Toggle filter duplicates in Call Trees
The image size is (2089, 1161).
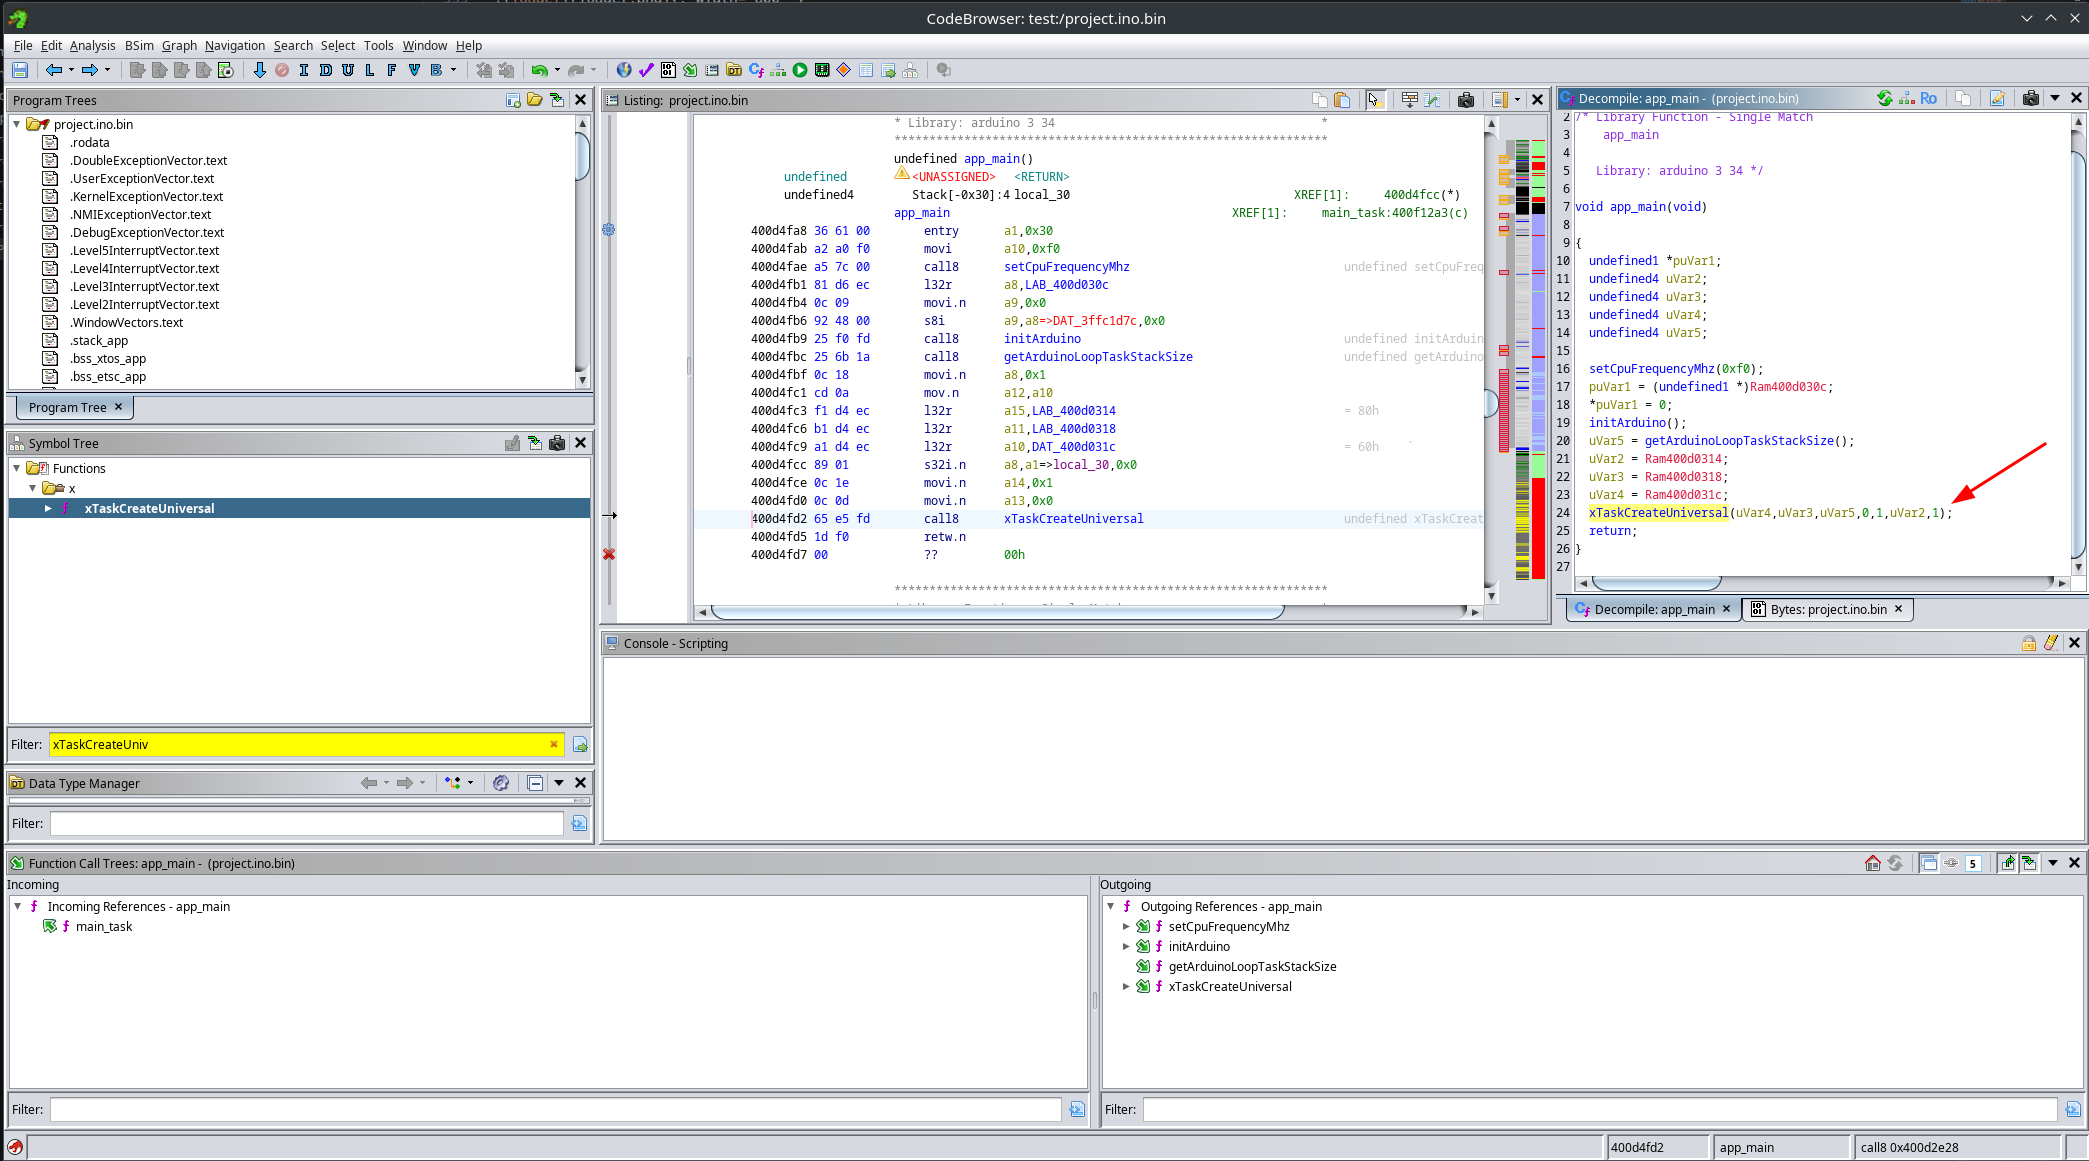click(1929, 863)
